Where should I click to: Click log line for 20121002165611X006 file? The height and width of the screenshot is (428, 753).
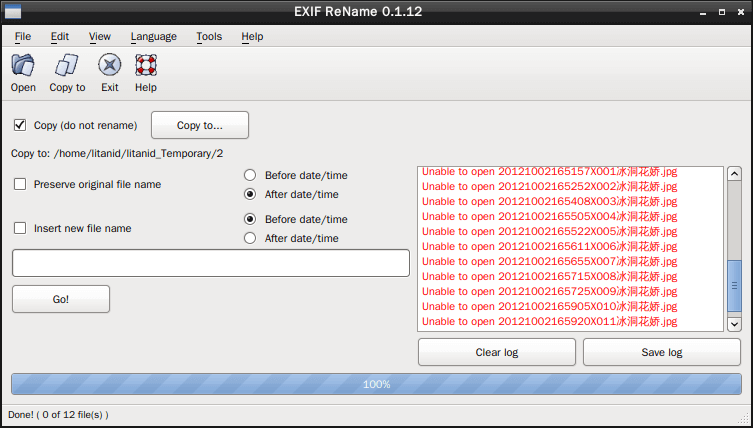click(549, 246)
